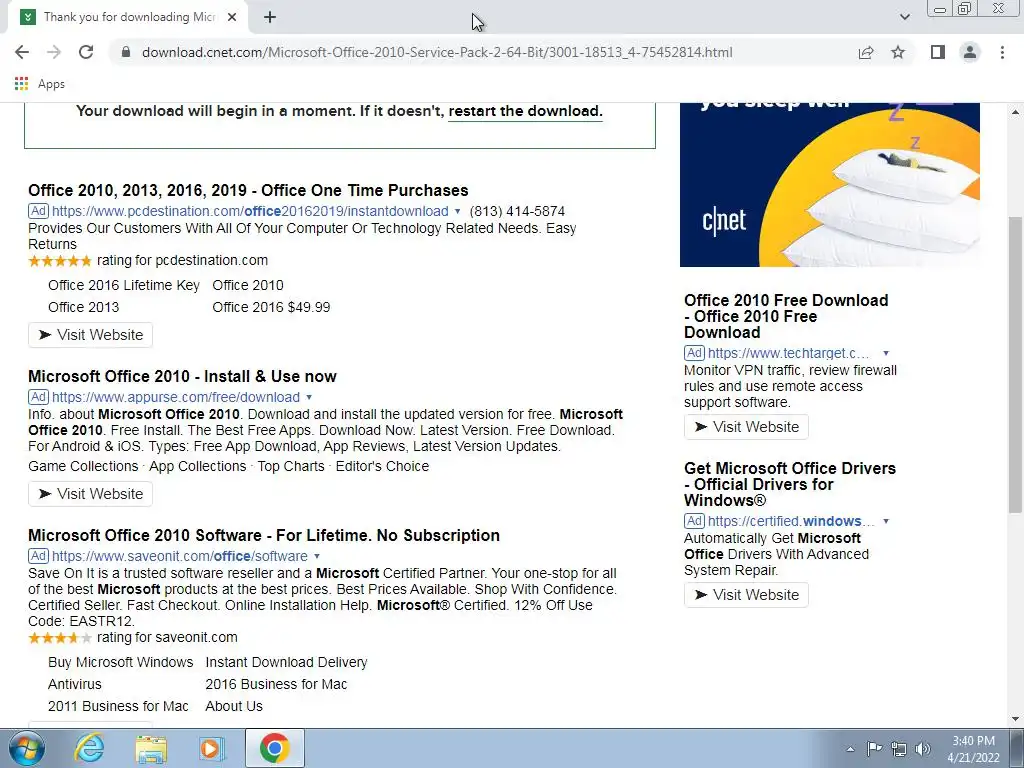Open the 'Office 2013' sitelink
This screenshot has height=768, width=1024.
coord(84,307)
